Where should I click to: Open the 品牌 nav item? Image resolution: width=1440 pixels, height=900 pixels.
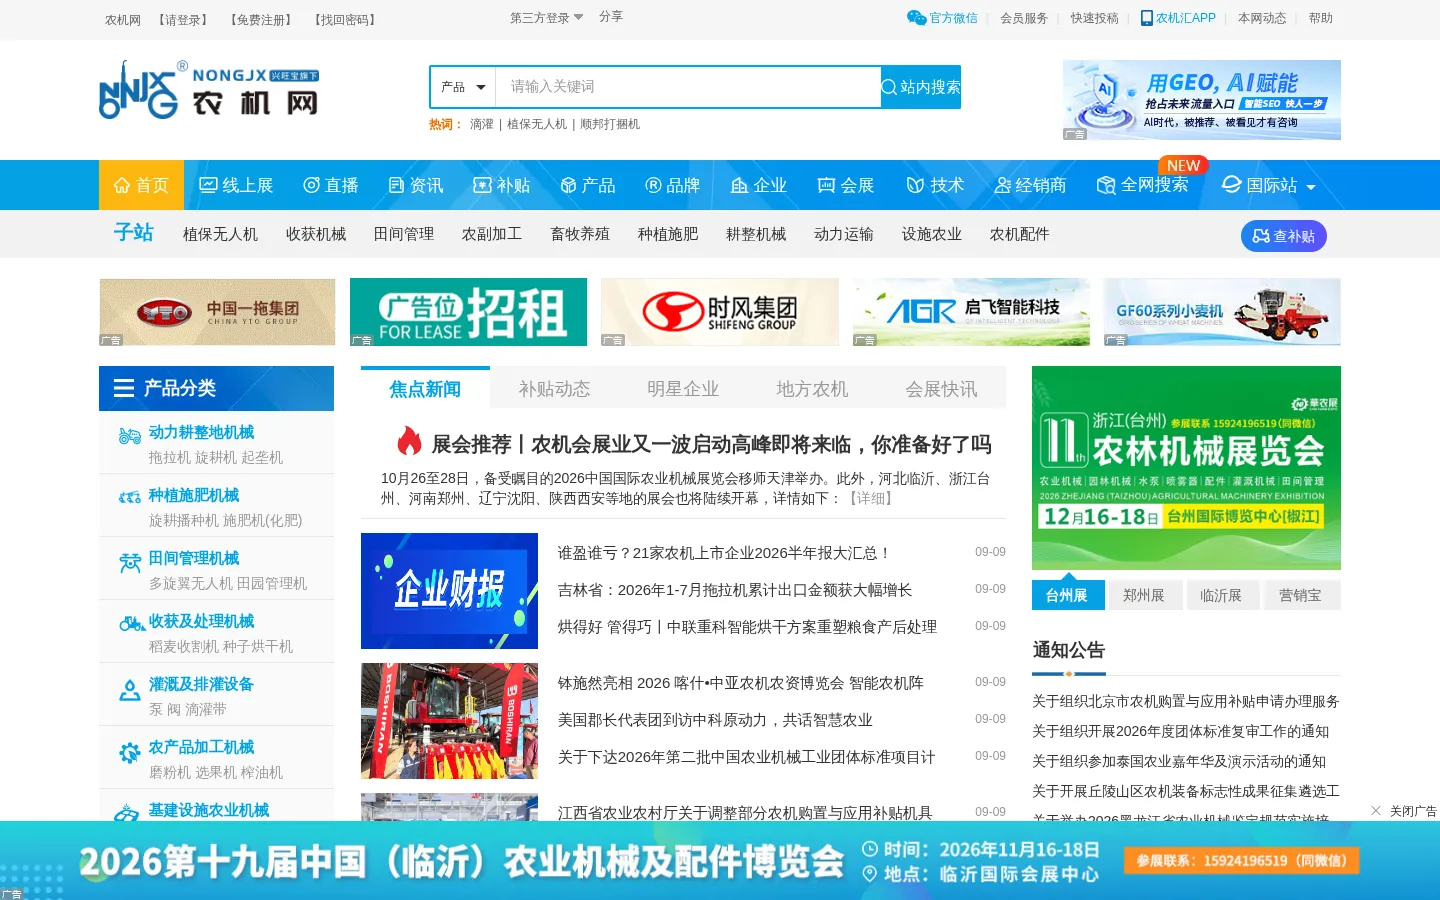coord(672,185)
